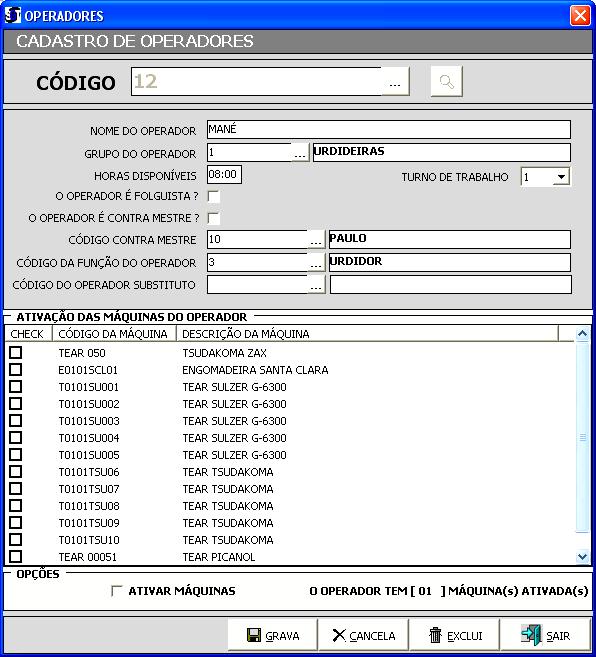Open the CÓDIGO ellipsis lookup button

395,82
